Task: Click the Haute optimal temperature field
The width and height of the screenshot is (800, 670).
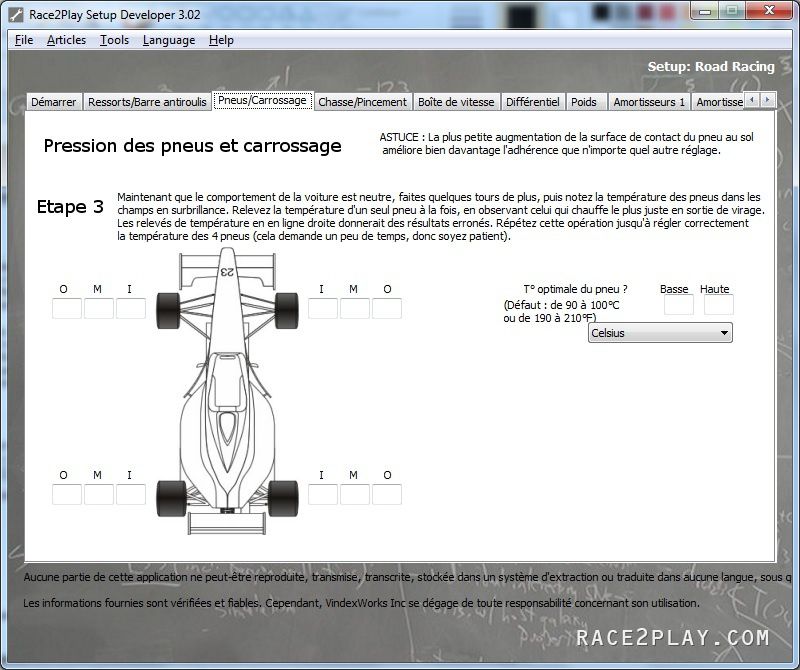Action: (x=718, y=306)
